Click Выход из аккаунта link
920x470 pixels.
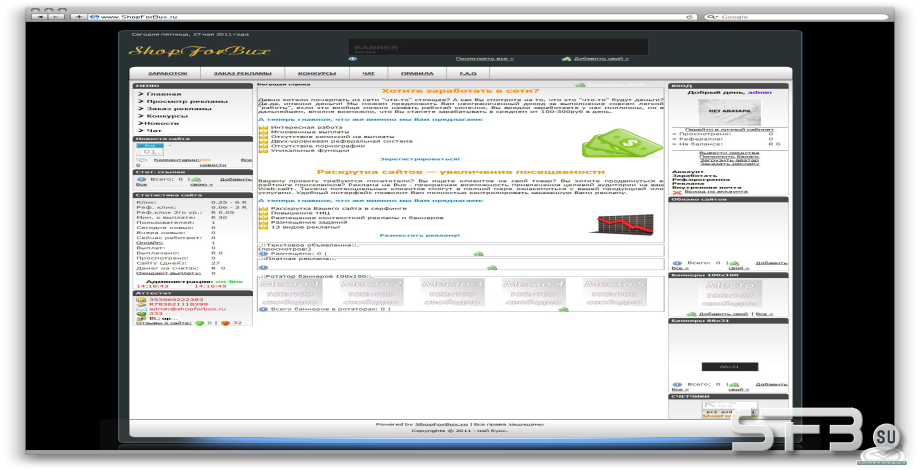[x=716, y=192]
